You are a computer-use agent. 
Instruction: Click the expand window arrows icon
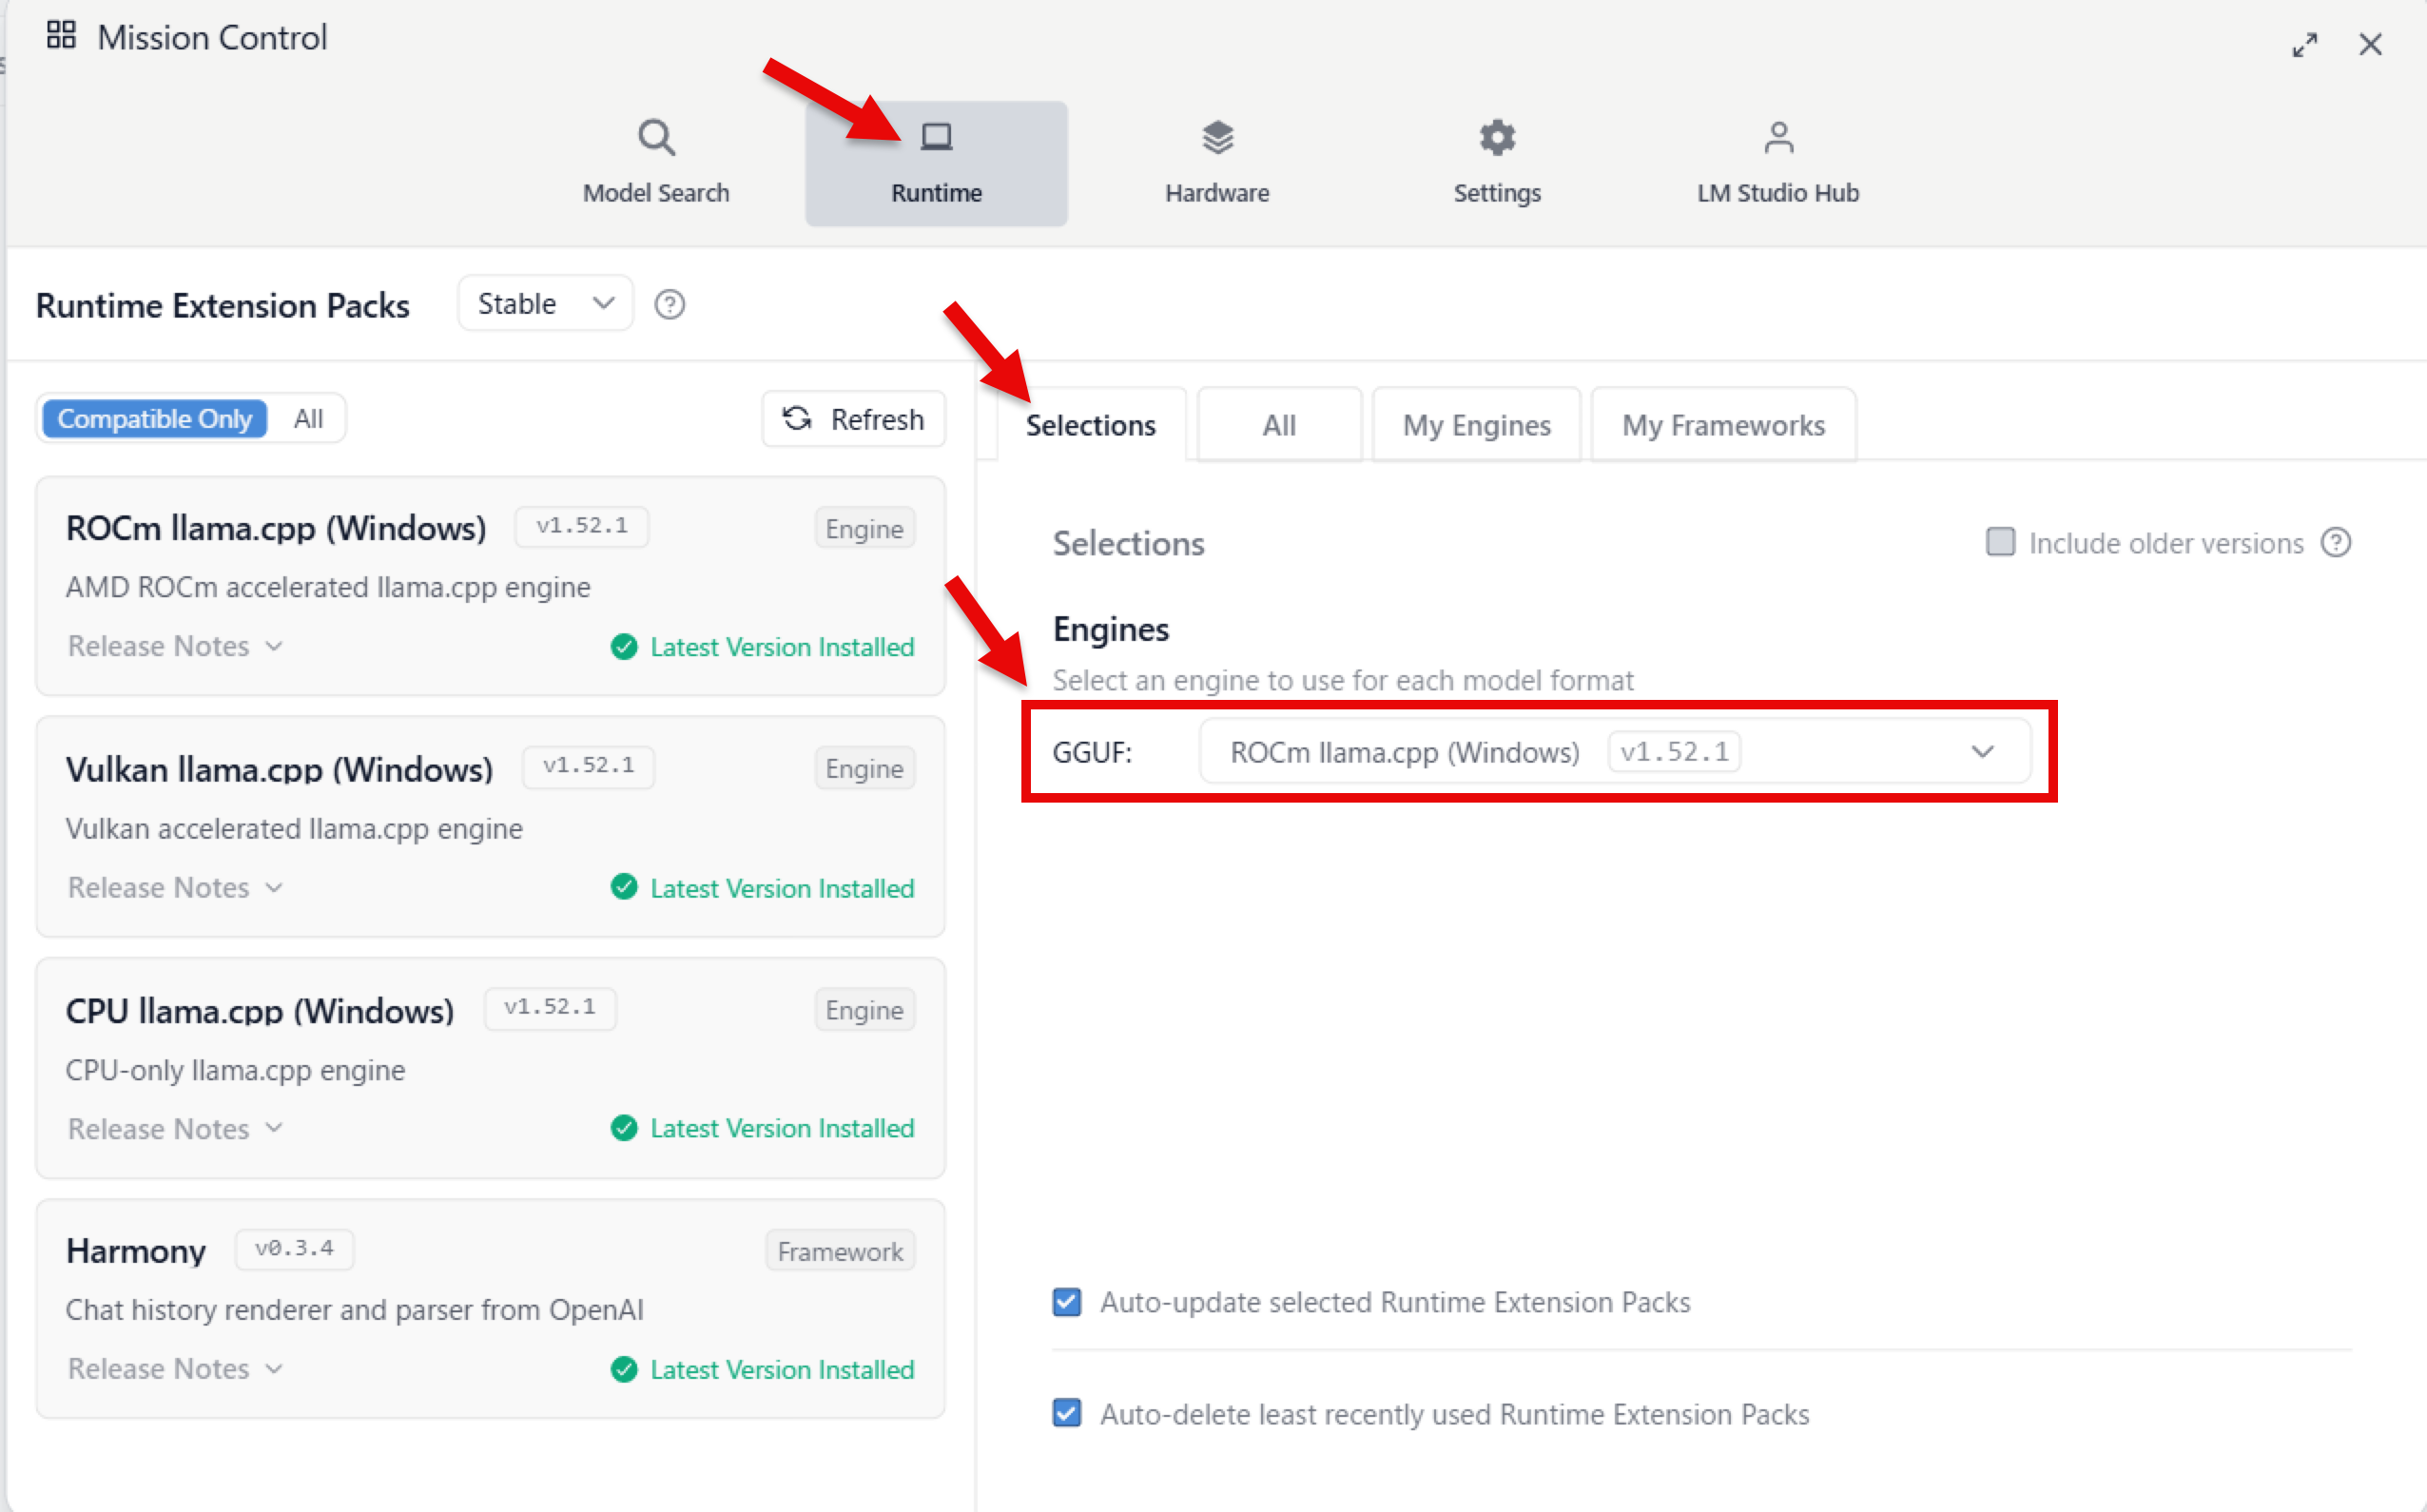click(2305, 45)
